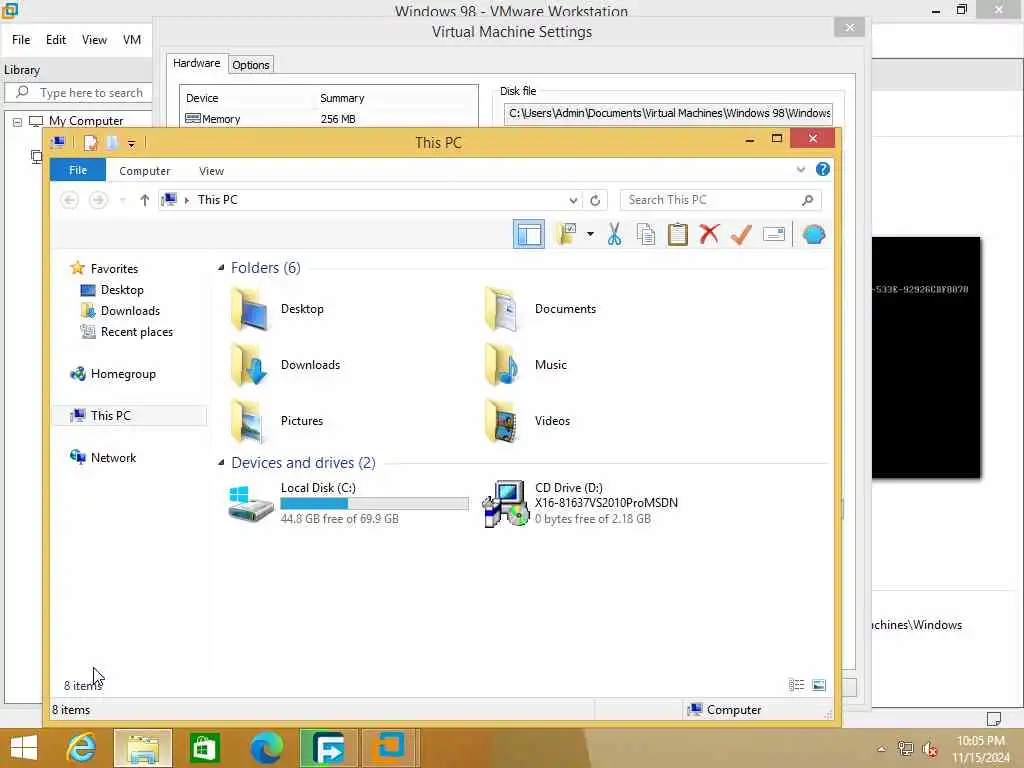Toggle the navigation pane layout toolbar button
1024x768 pixels.
(x=528, y=234)
